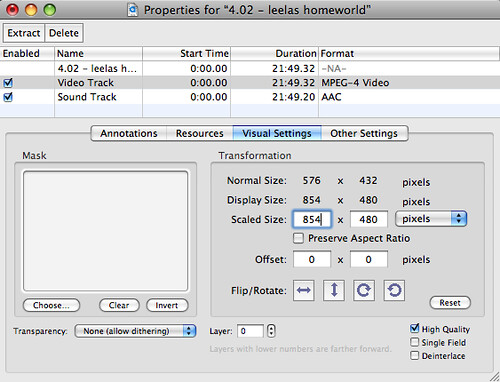Adjust the Layer stepper arrows

coord(271,331)
